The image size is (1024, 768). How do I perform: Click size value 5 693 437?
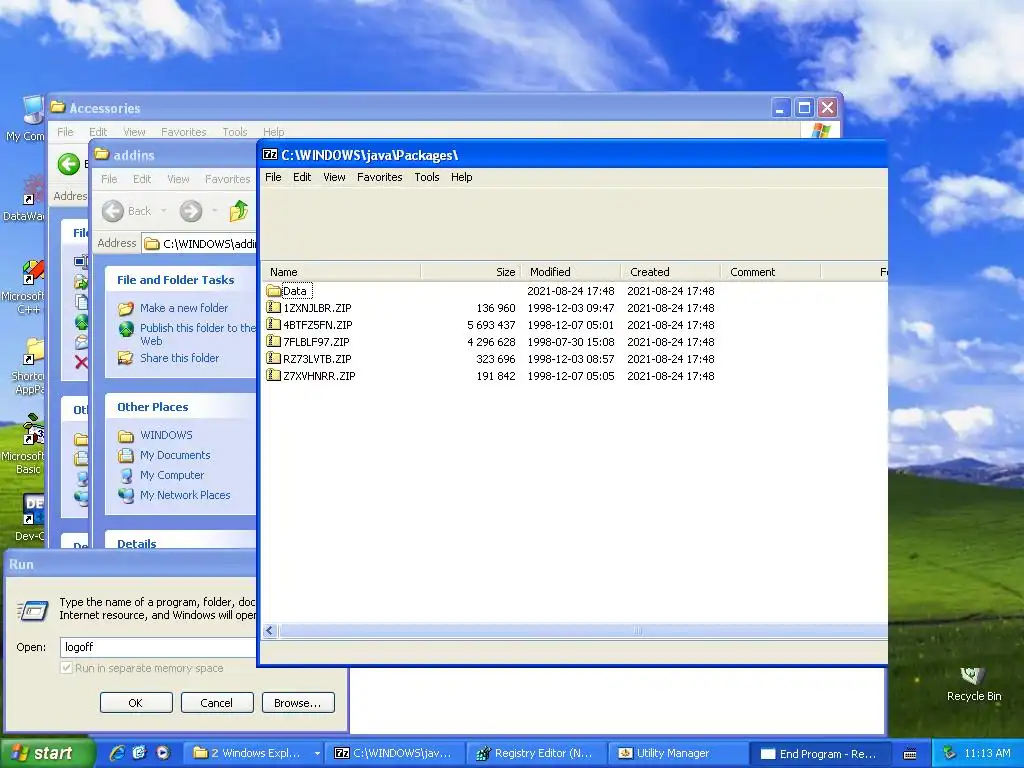491,325
